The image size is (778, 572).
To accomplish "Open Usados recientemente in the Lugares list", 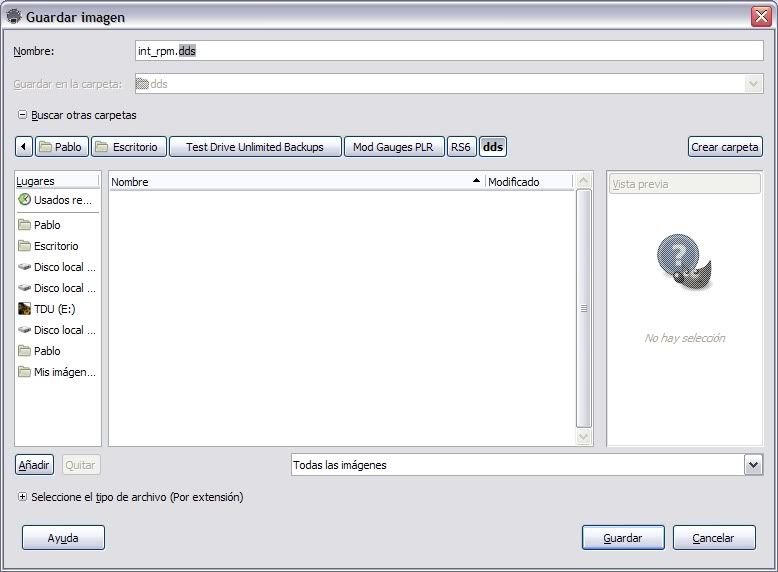I will (x=57, y=200).
